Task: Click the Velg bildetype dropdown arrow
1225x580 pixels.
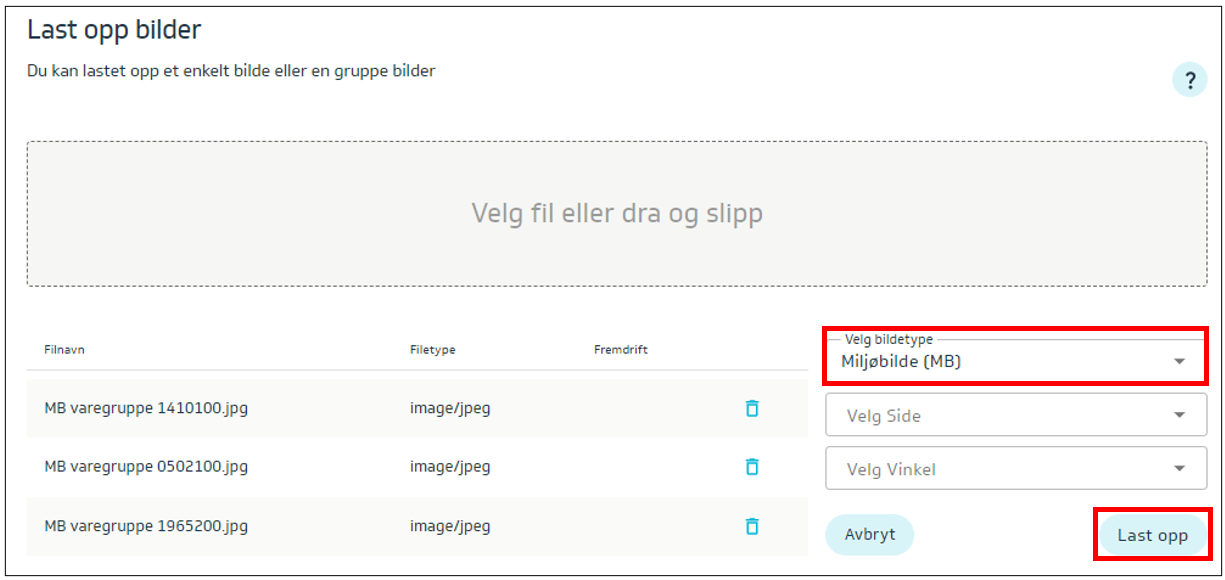Action: (1180, 361)
